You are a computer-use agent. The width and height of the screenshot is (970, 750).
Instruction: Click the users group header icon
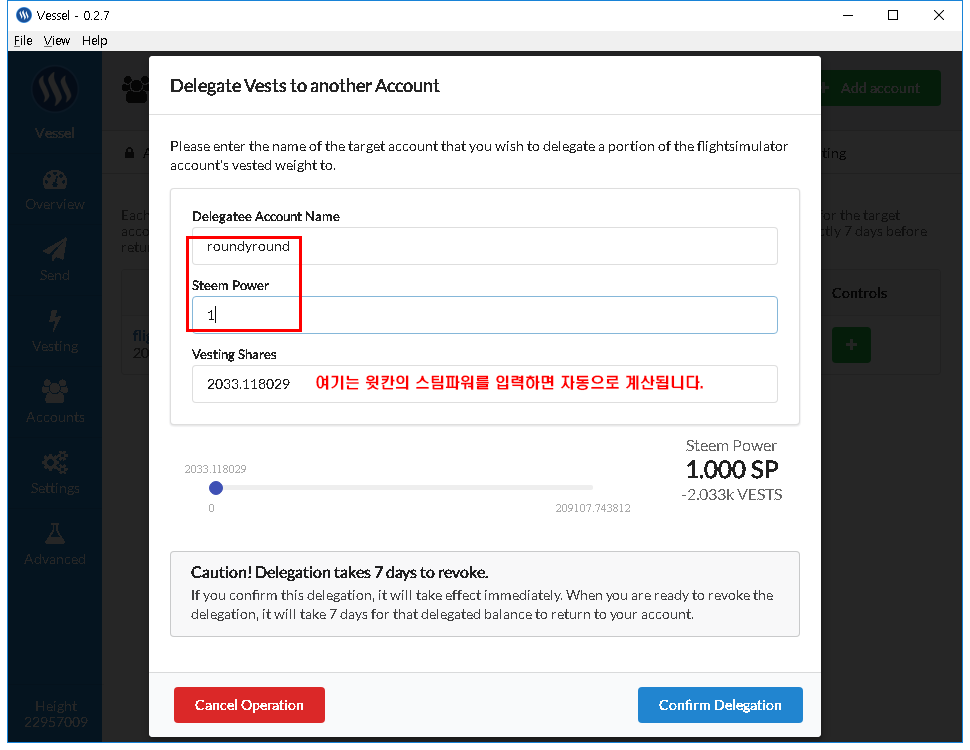135,89
